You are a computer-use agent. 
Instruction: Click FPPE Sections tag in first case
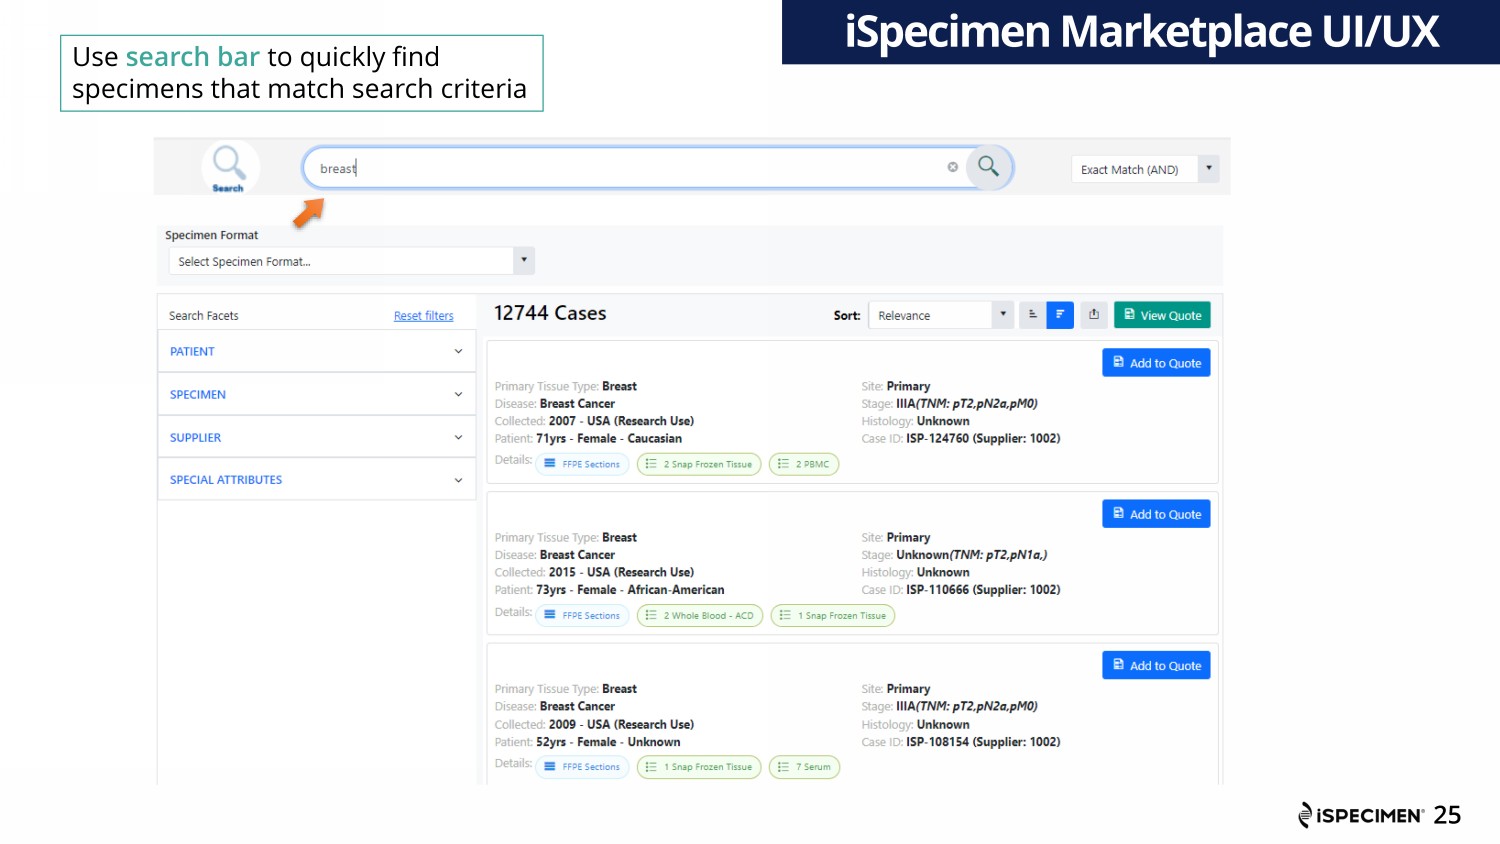coord(582,464)
